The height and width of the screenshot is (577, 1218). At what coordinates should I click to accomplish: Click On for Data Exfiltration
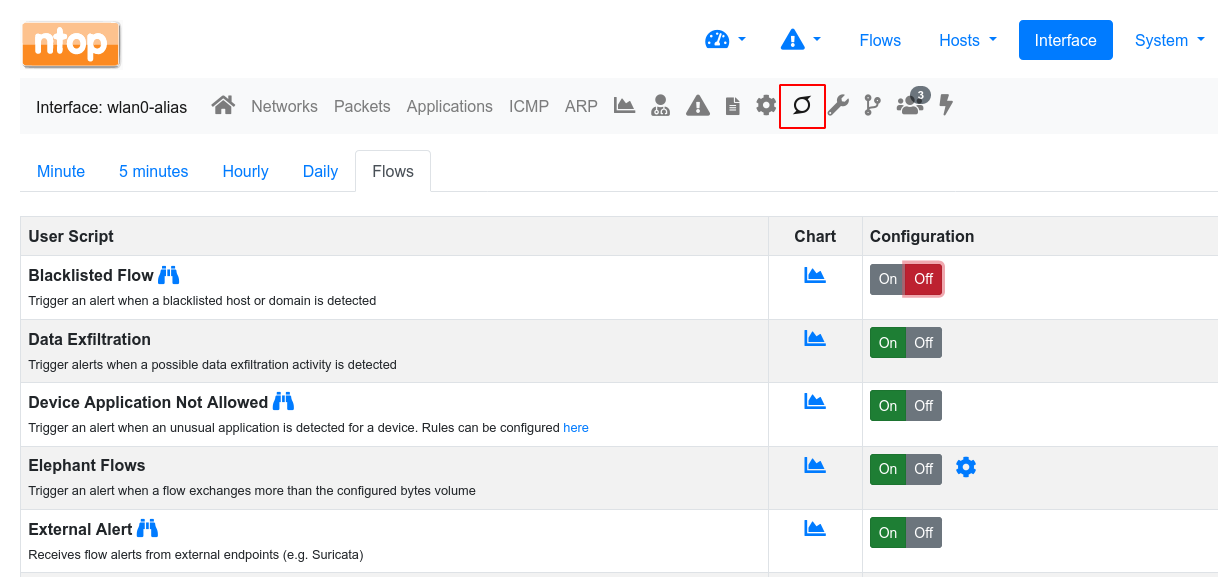click(888, 343)
